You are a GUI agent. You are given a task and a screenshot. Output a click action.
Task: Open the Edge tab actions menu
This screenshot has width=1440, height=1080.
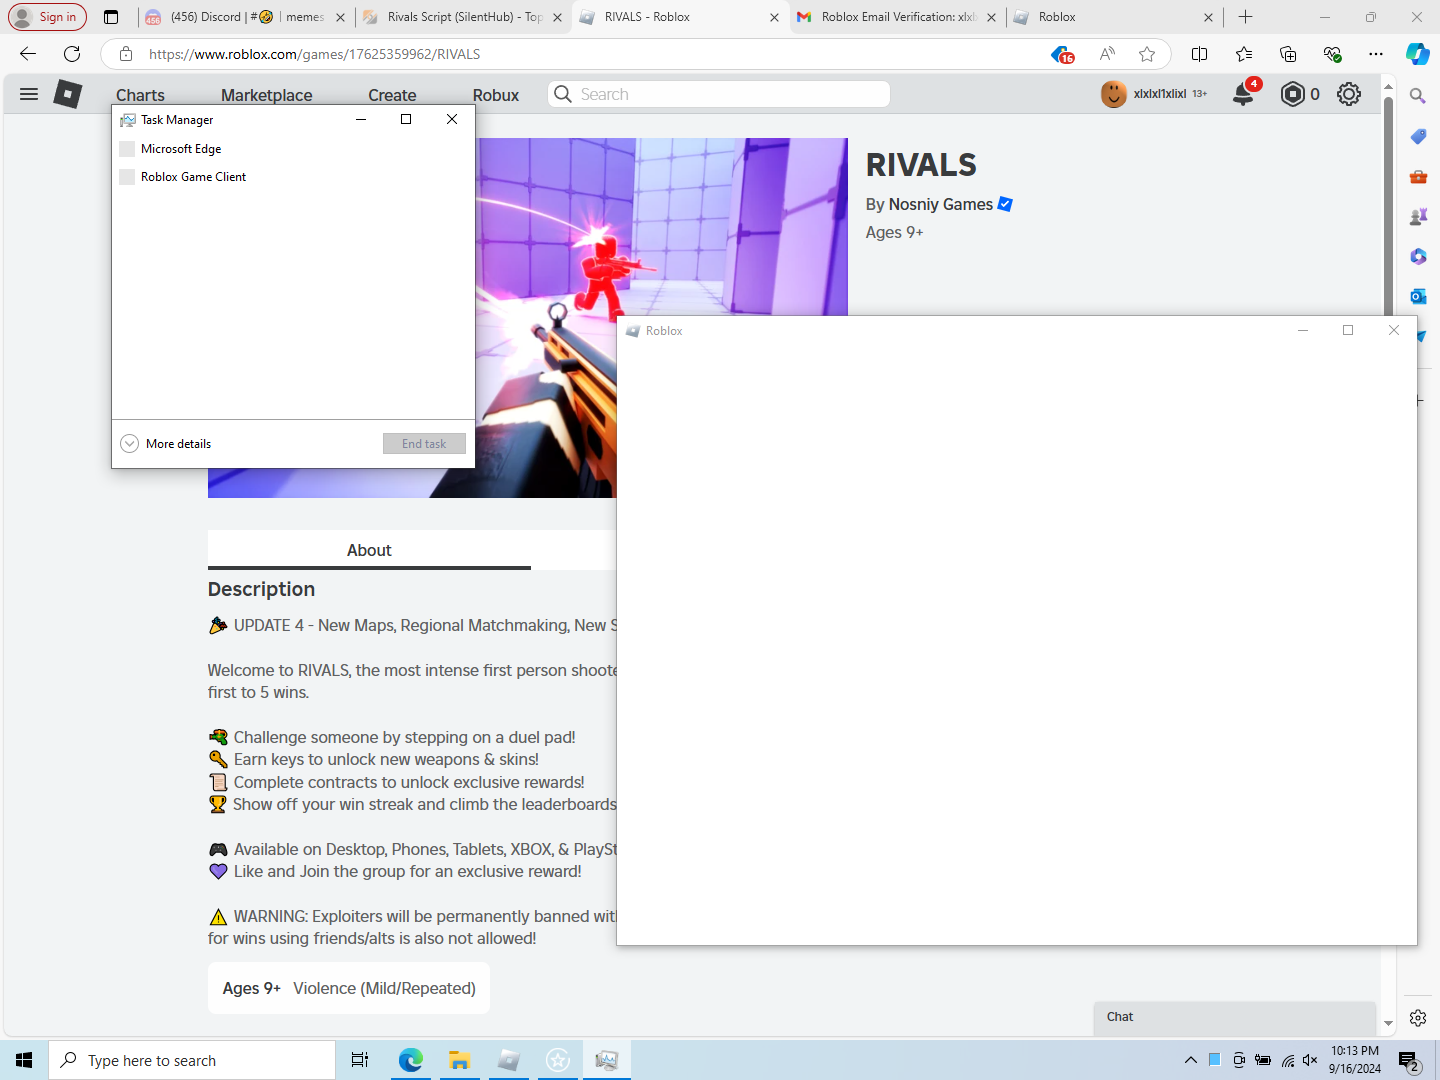tap(111, 17)
